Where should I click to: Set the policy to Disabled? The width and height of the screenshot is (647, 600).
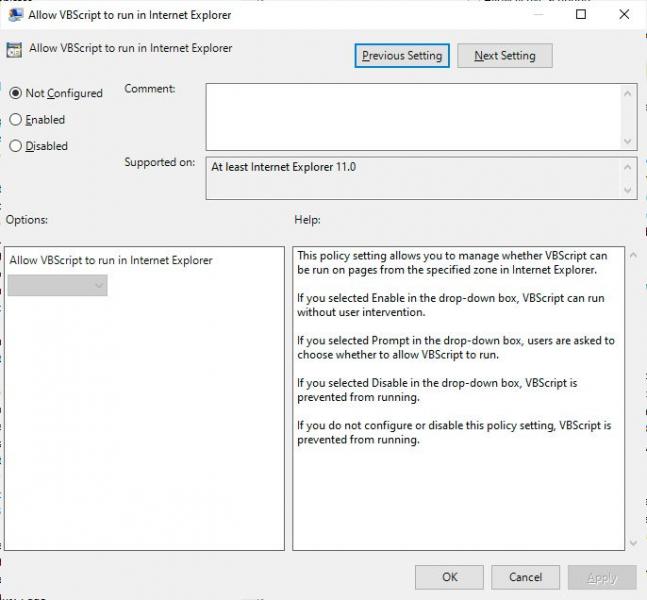(x=16, y=146)
